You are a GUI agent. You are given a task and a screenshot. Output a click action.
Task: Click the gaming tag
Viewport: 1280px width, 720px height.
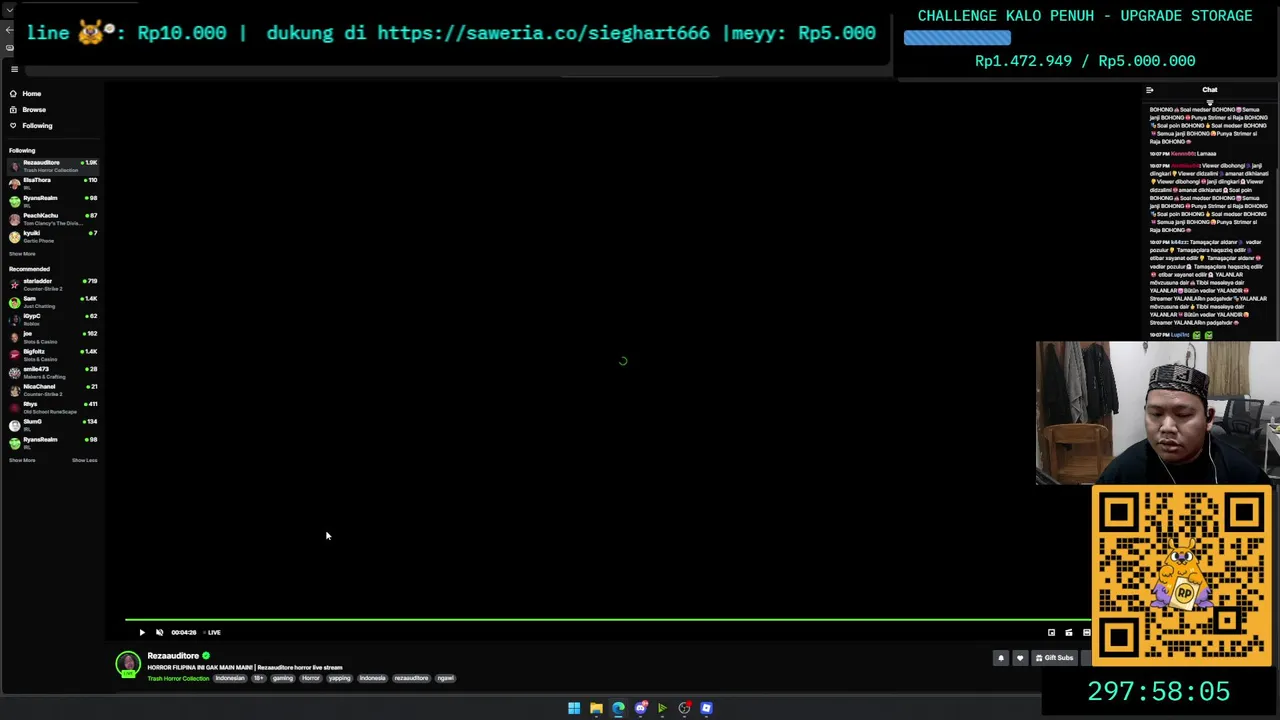point(283,678)
